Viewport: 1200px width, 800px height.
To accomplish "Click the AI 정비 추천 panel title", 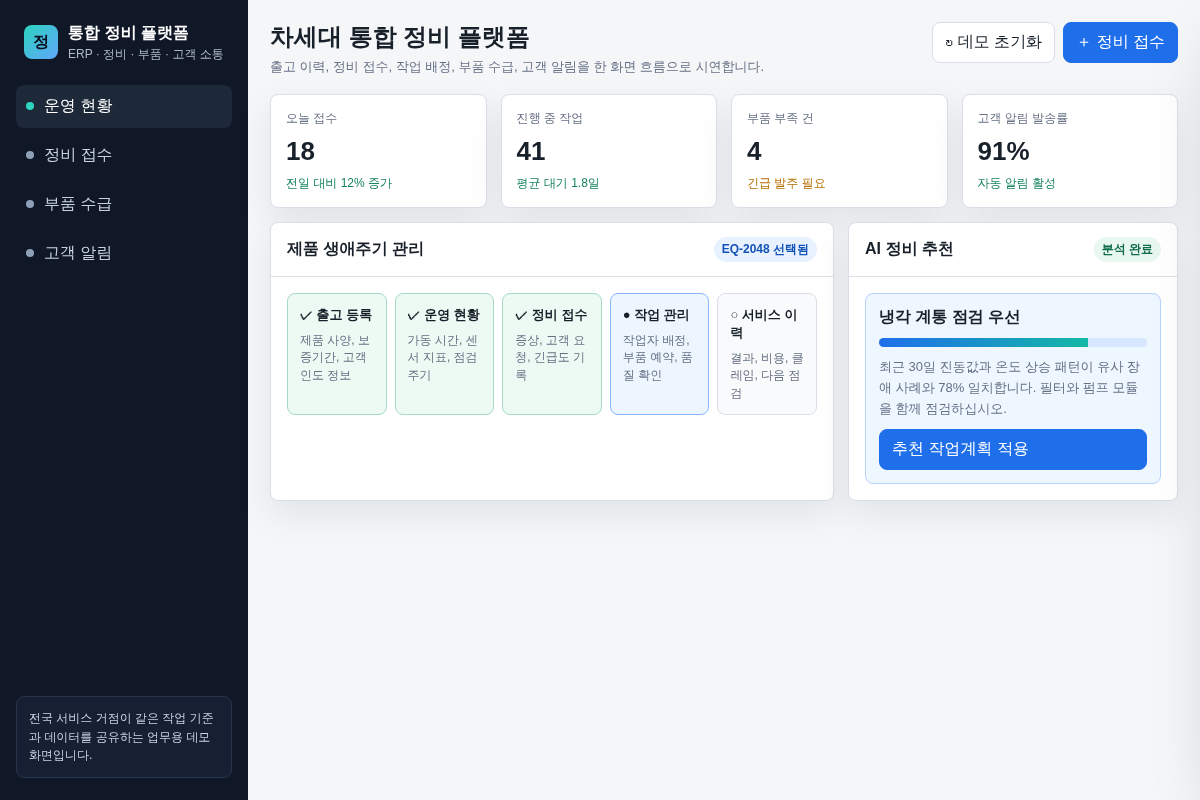I will pos(909,249).
